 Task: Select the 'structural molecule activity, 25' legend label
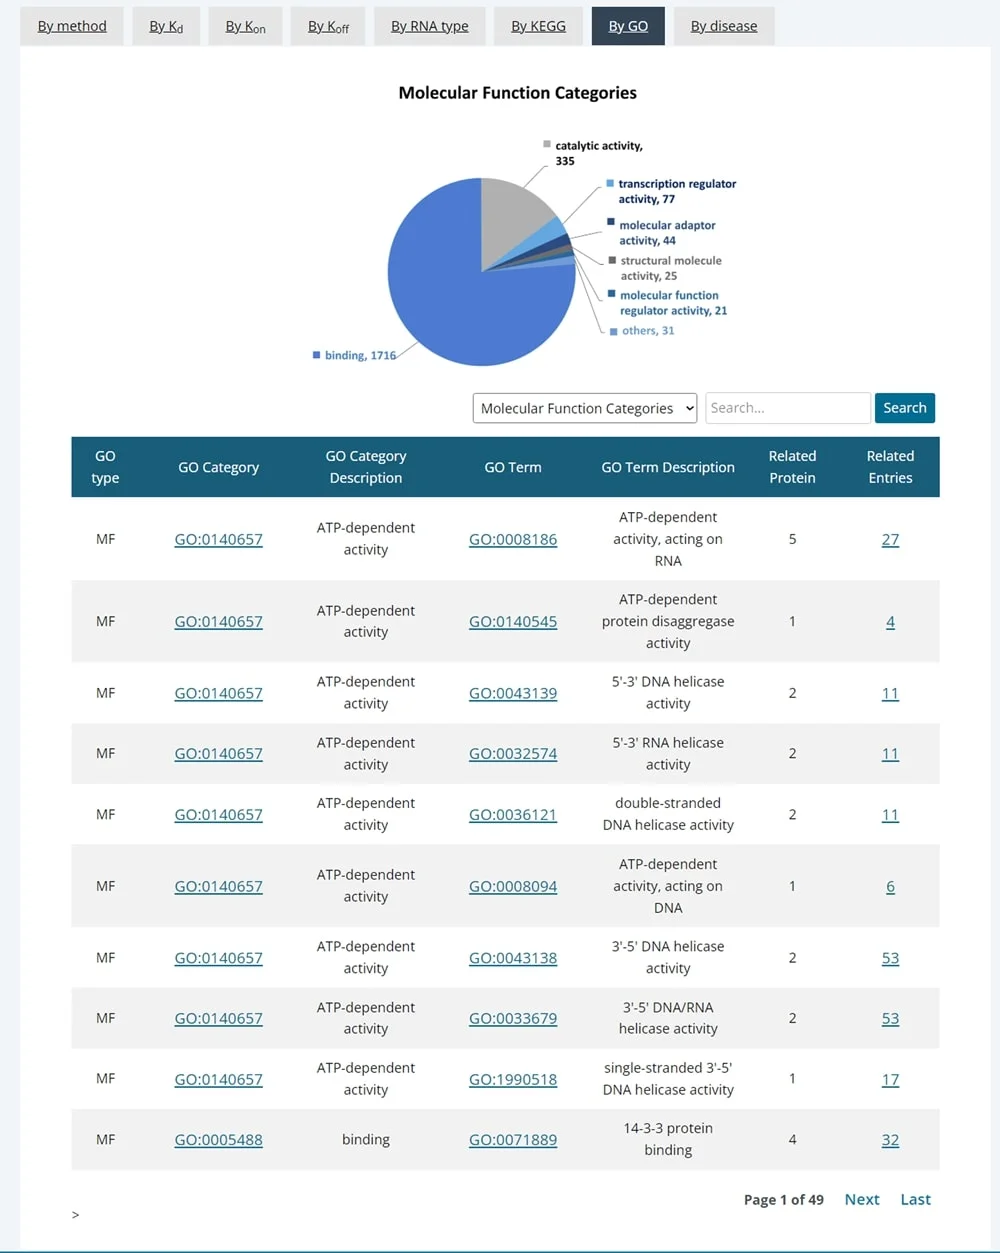(x=670, y=268)
